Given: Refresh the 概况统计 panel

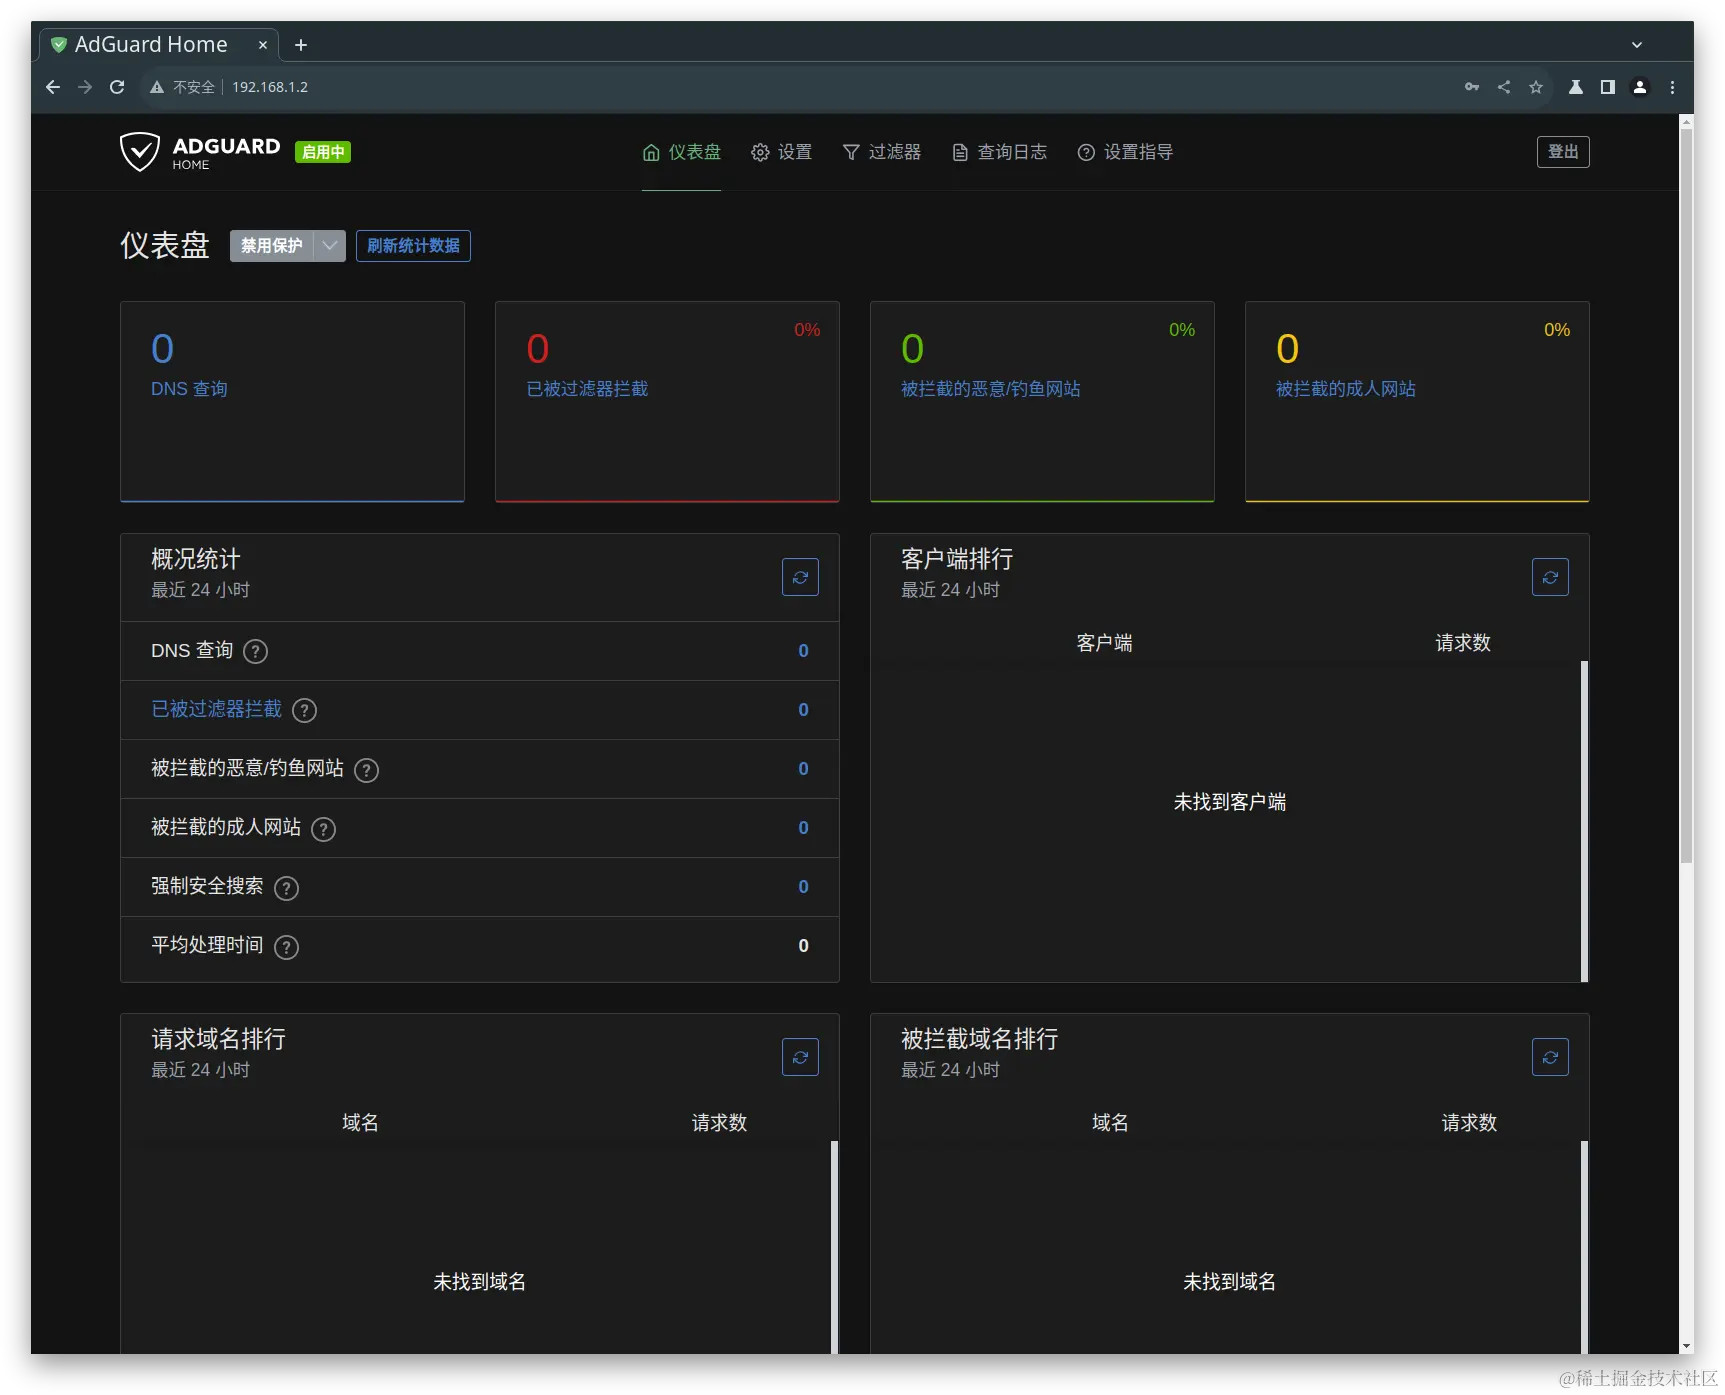Looking at the screenshot, I should [800, 577].
